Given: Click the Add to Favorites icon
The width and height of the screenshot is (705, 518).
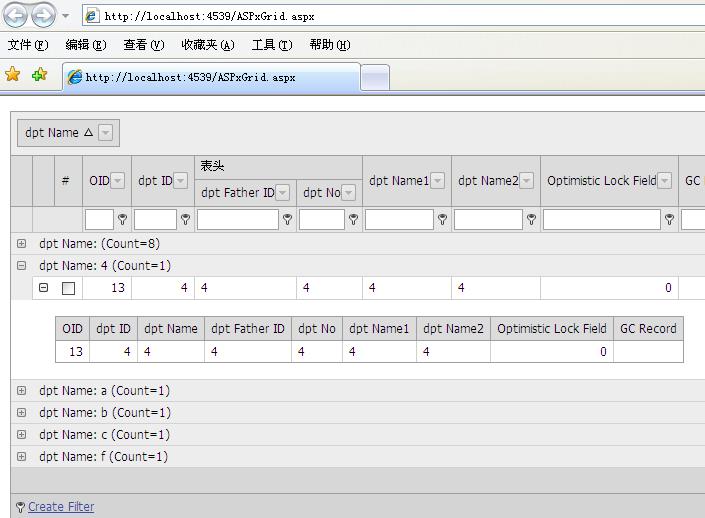Looking at the screenshot, I should pyautogui.click(x=39, y=75).
